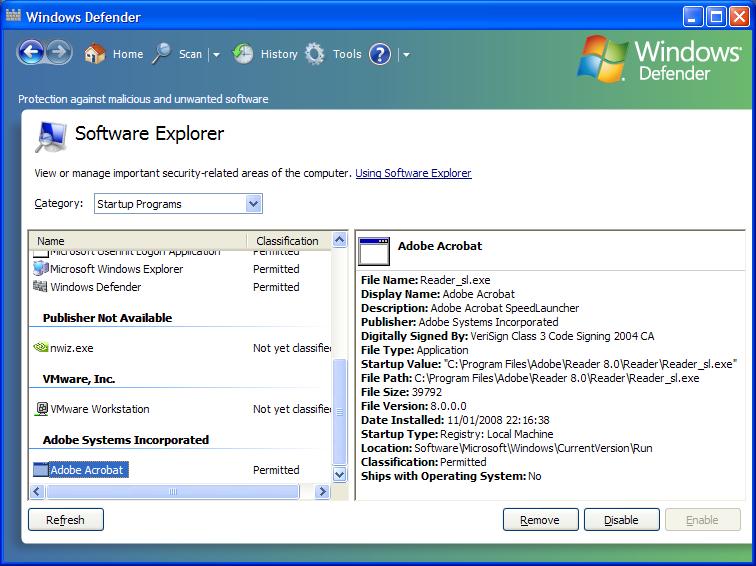
Task: Select the Adobe Acrobat list entry
Action: click(x=87, y=470)
